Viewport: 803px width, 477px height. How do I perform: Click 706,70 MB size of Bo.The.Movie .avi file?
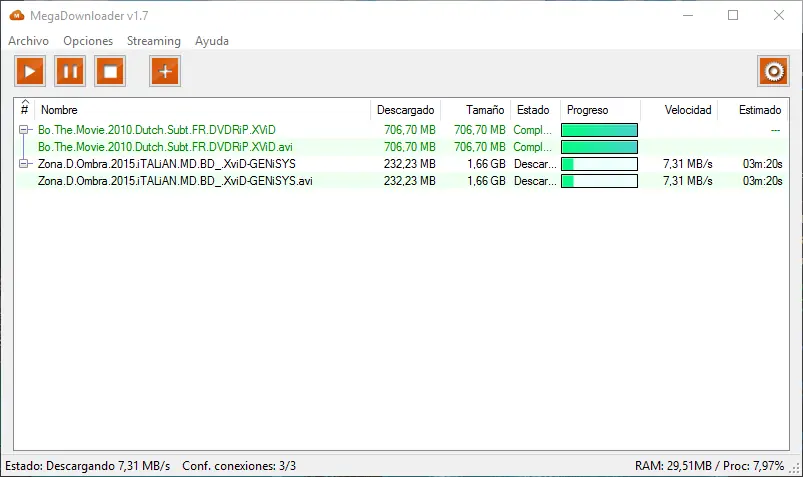click(480, 147)
